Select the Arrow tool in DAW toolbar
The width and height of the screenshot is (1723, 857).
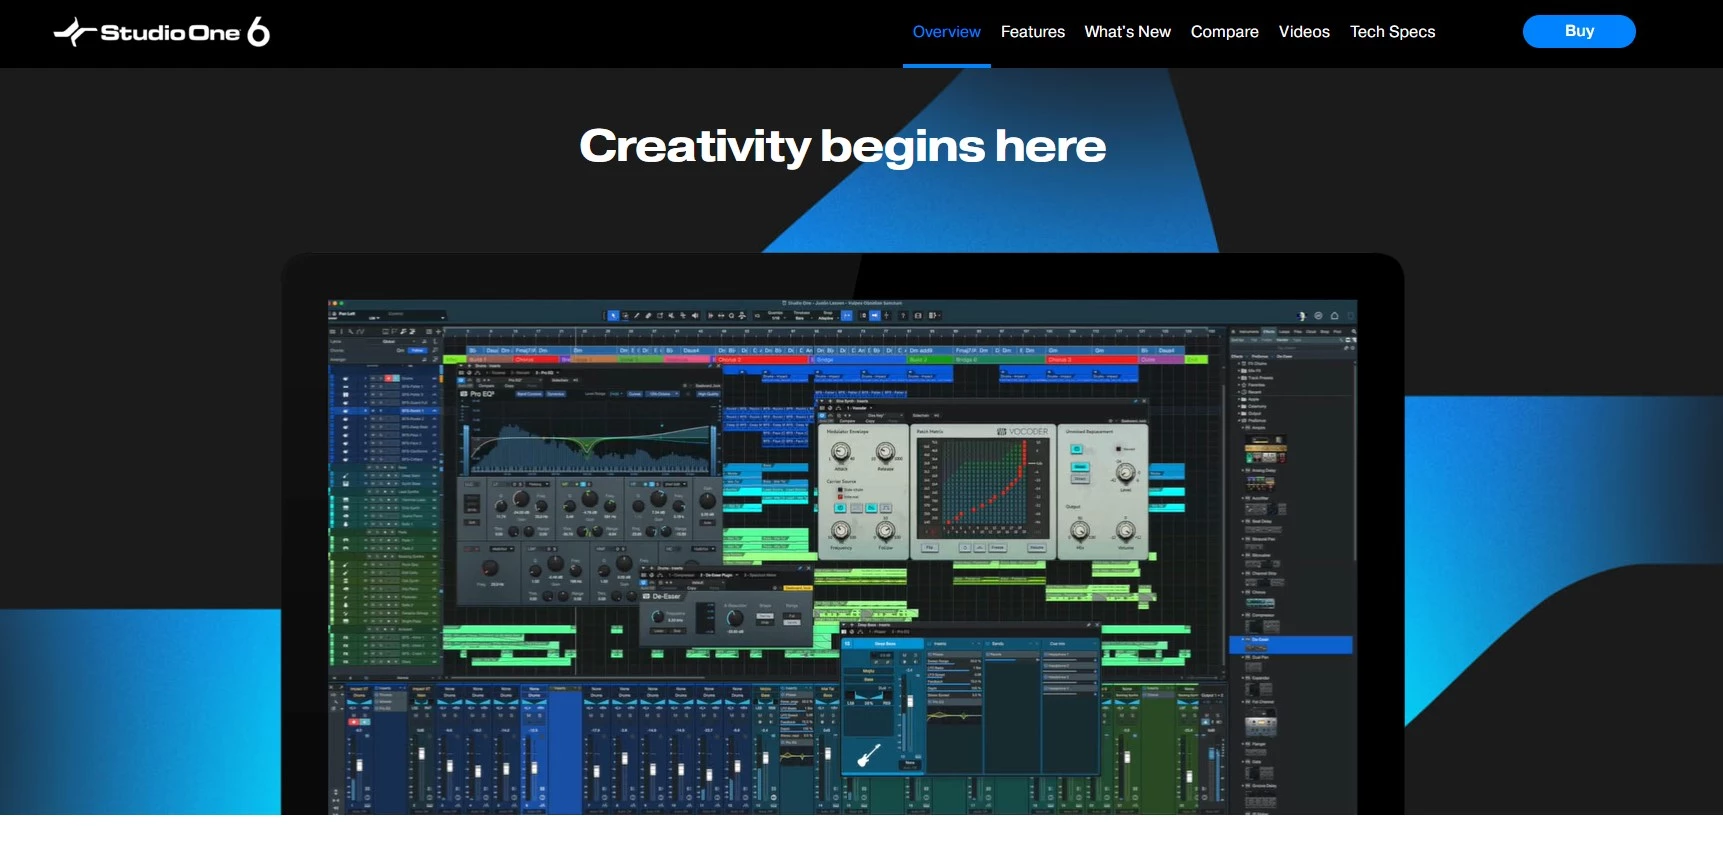pos(613,316)
